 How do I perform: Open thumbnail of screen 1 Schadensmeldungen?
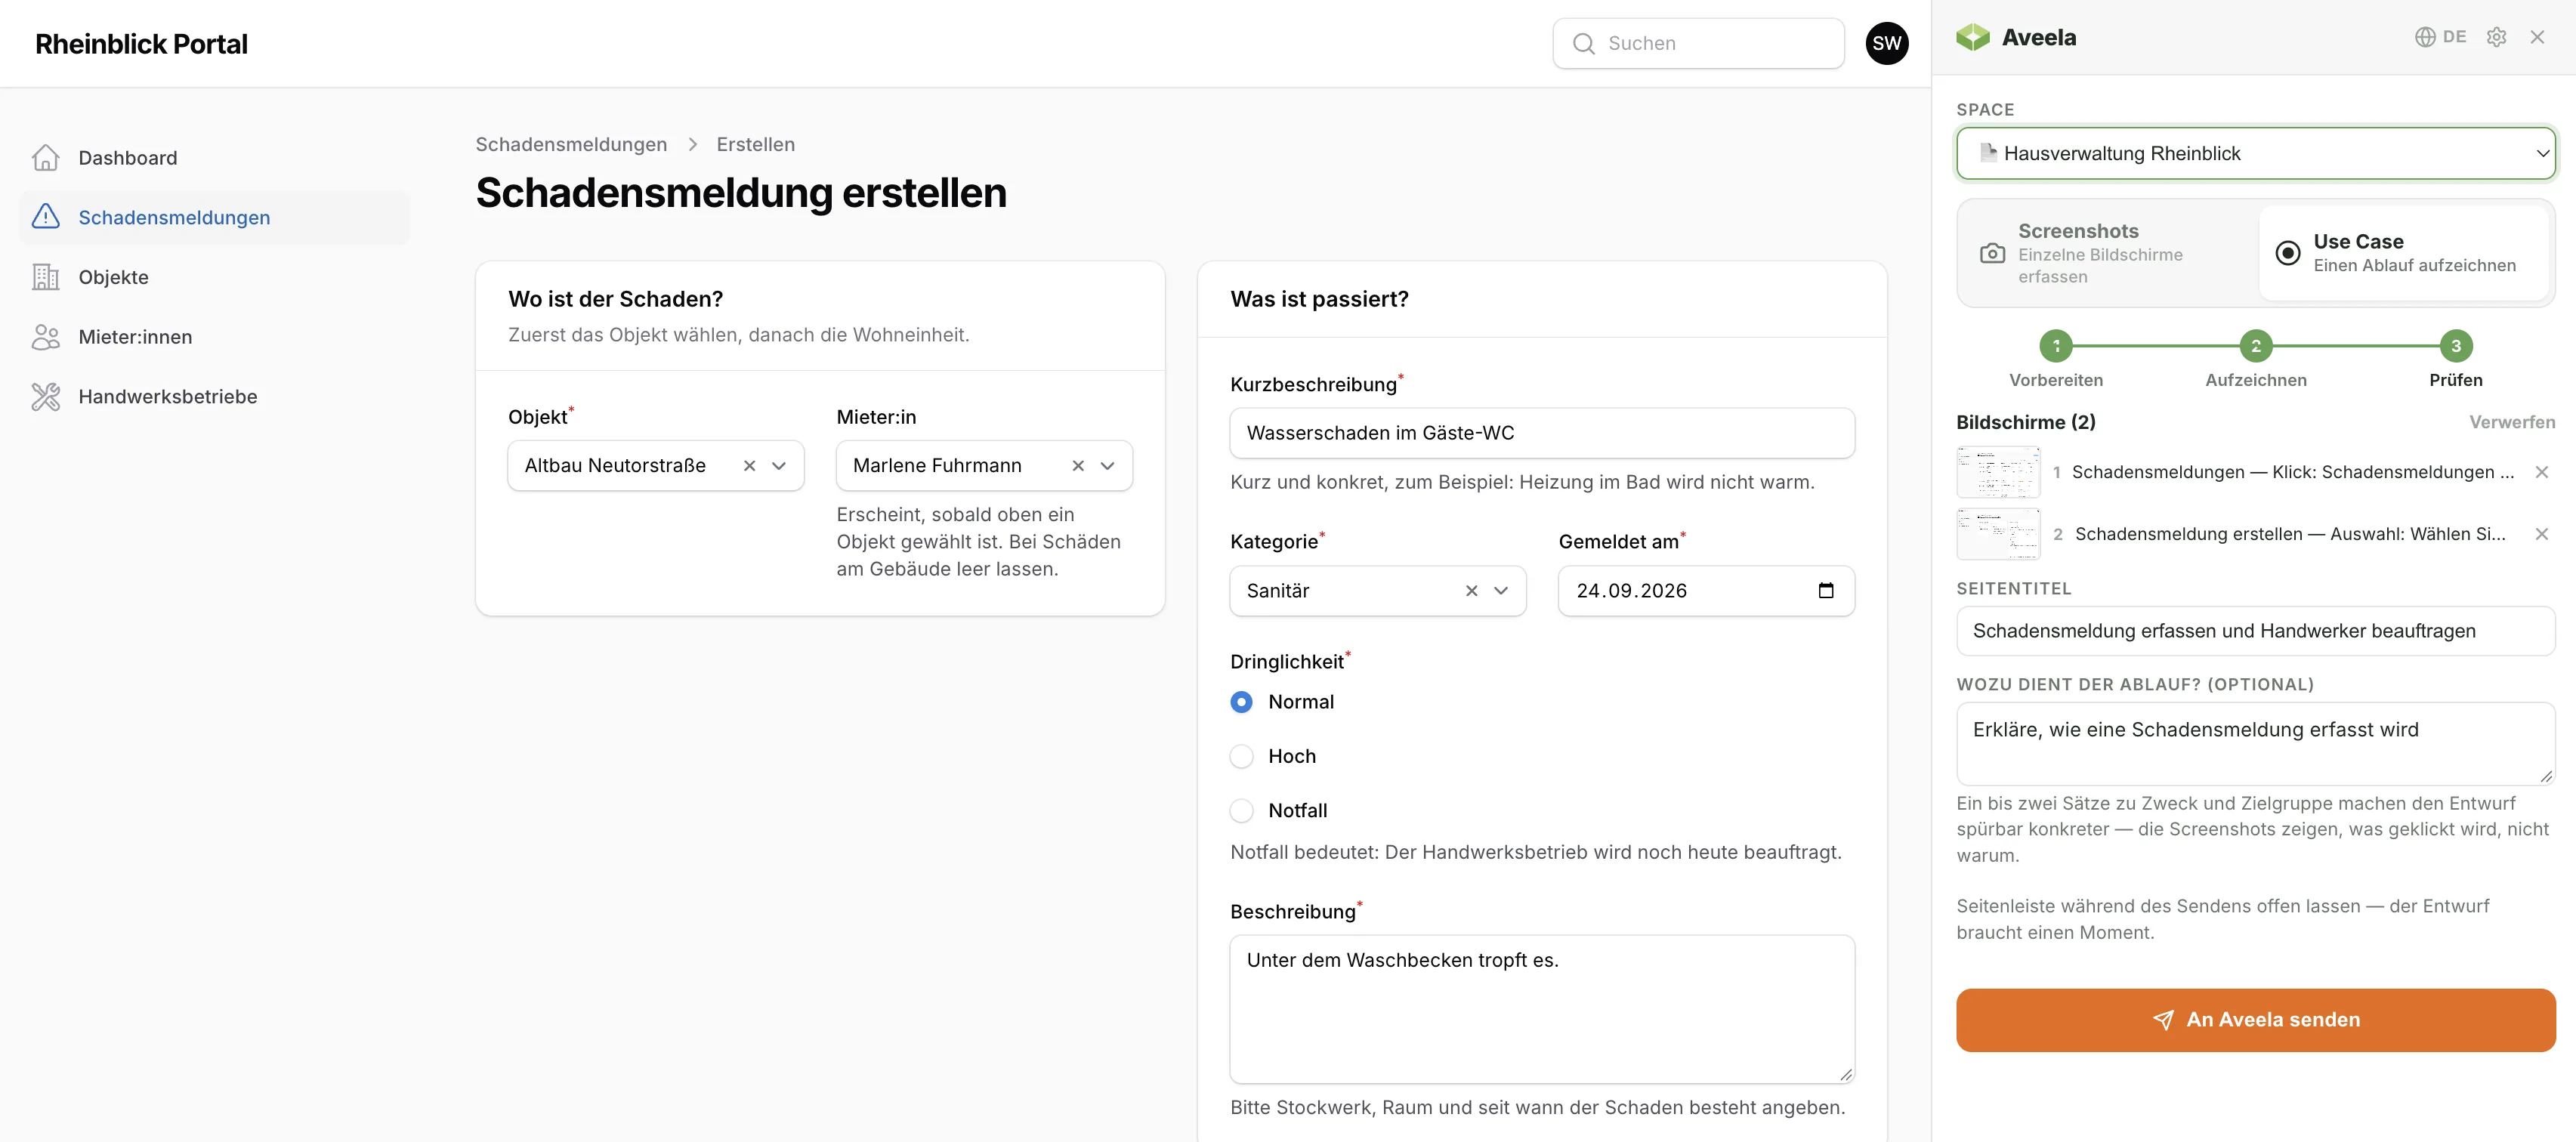(1998, 472)
